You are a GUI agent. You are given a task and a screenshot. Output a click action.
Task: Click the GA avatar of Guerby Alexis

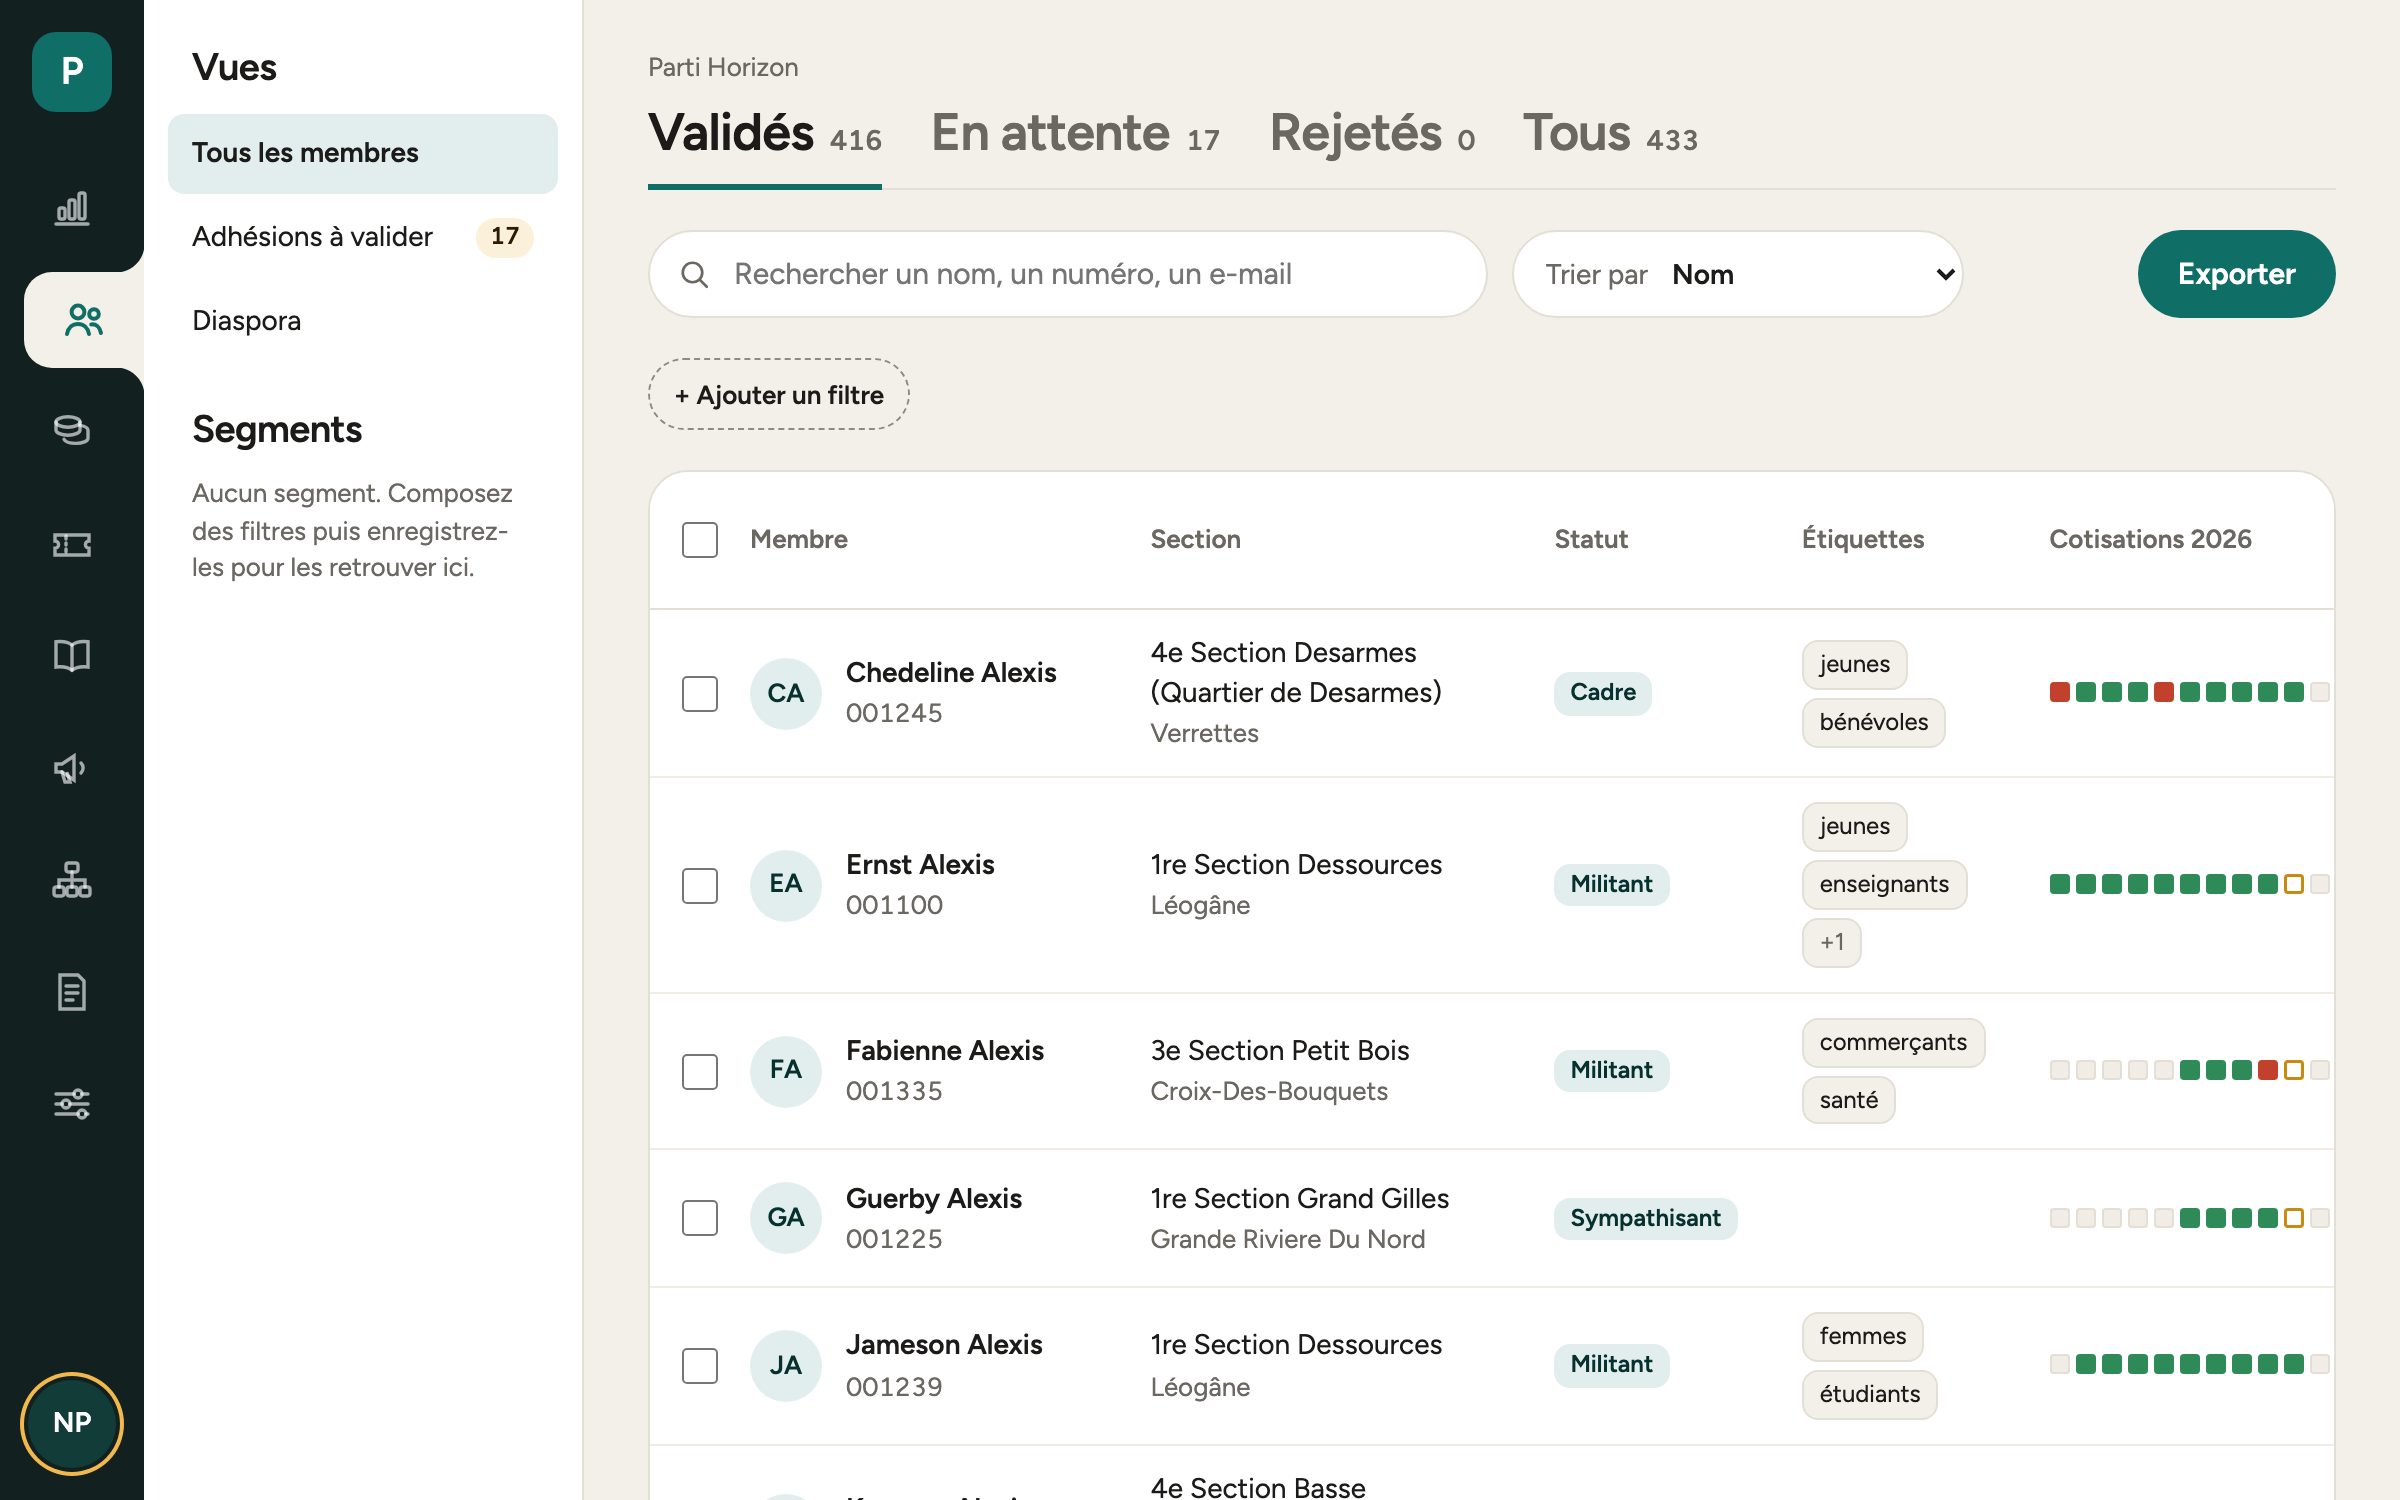pyautogui.click(x=786, y=1218)
